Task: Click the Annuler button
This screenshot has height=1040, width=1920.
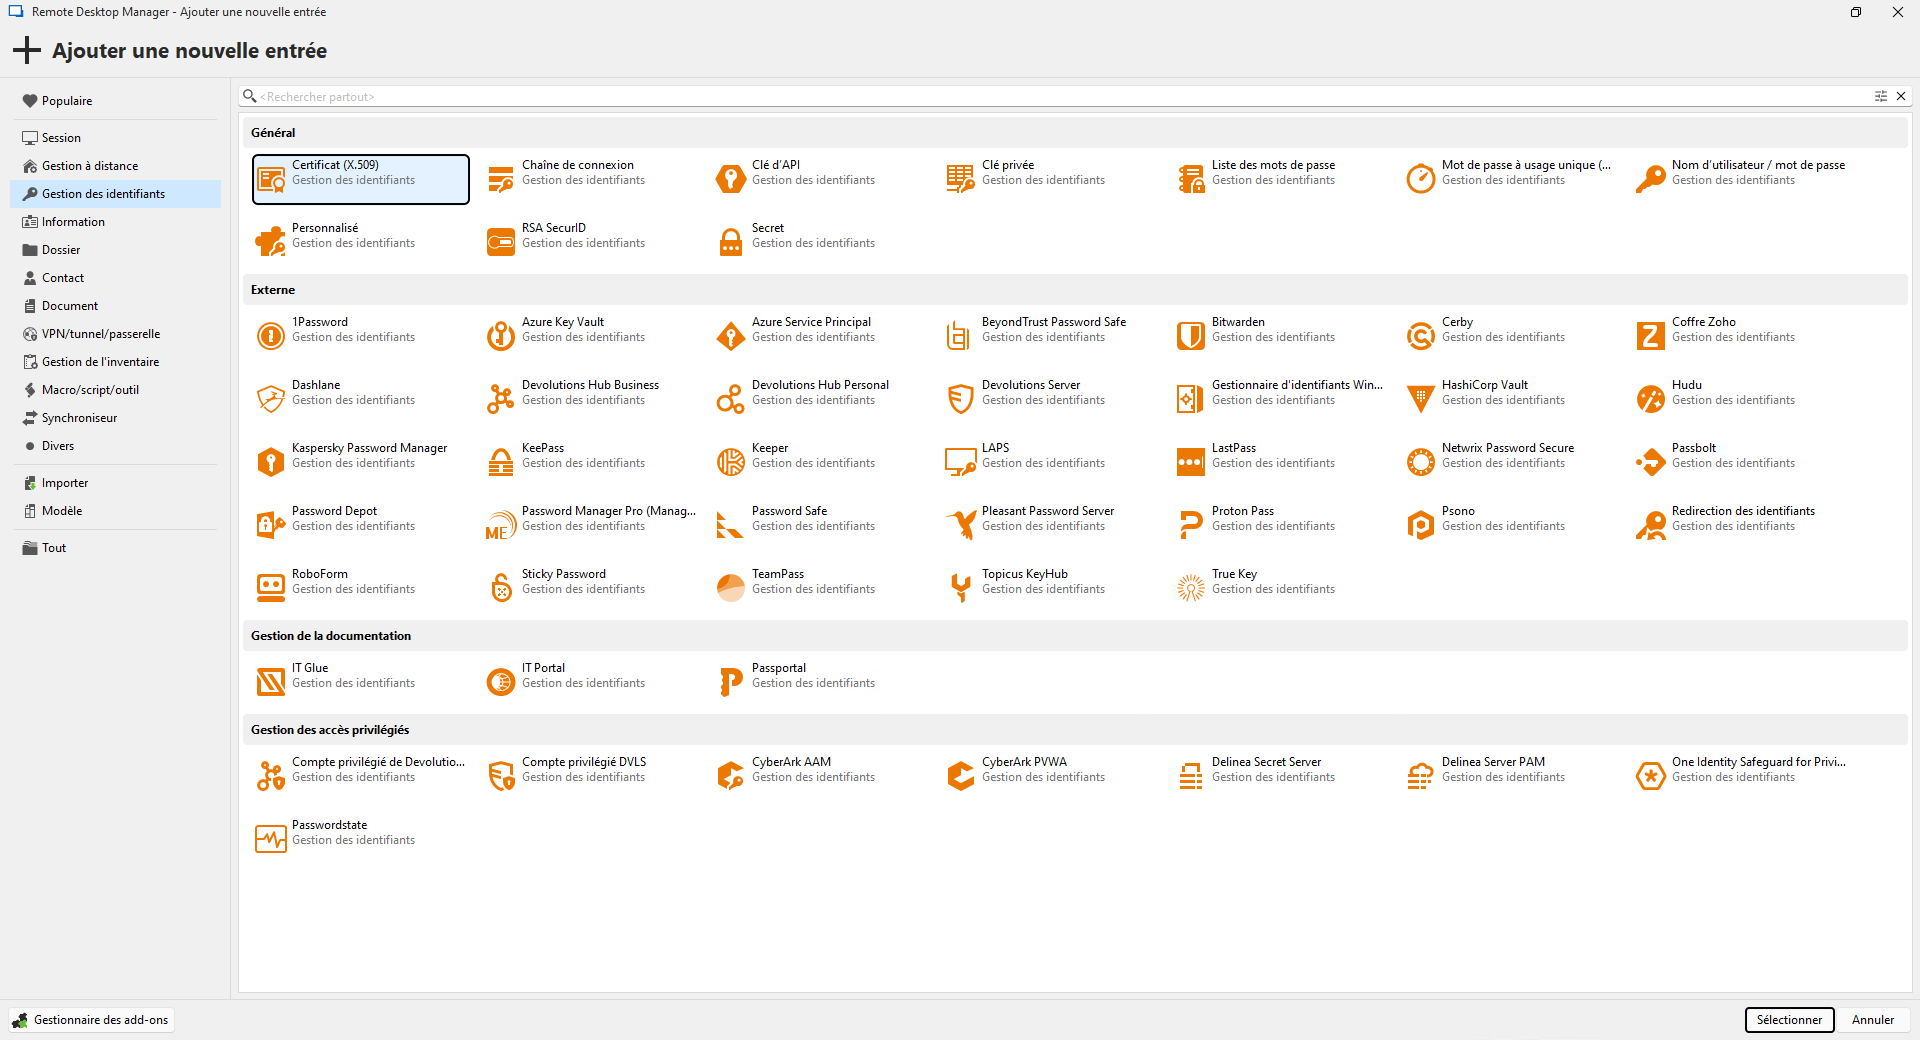Action: click(x=1873, y=1020)
